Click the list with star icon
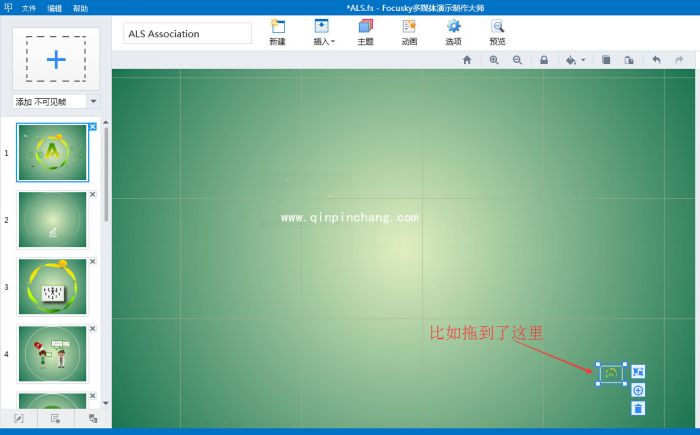Viewport: 700px width, 435px height. (x=55, y=418)
